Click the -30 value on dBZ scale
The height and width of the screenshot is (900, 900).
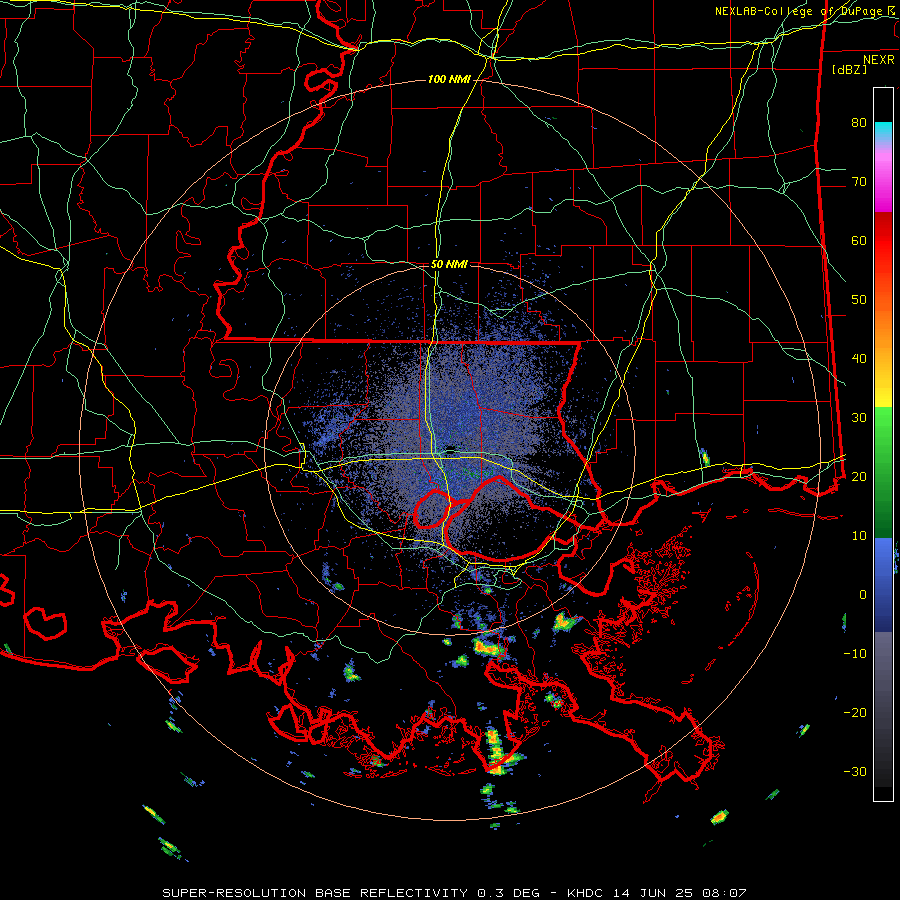[x=855, y=771]
